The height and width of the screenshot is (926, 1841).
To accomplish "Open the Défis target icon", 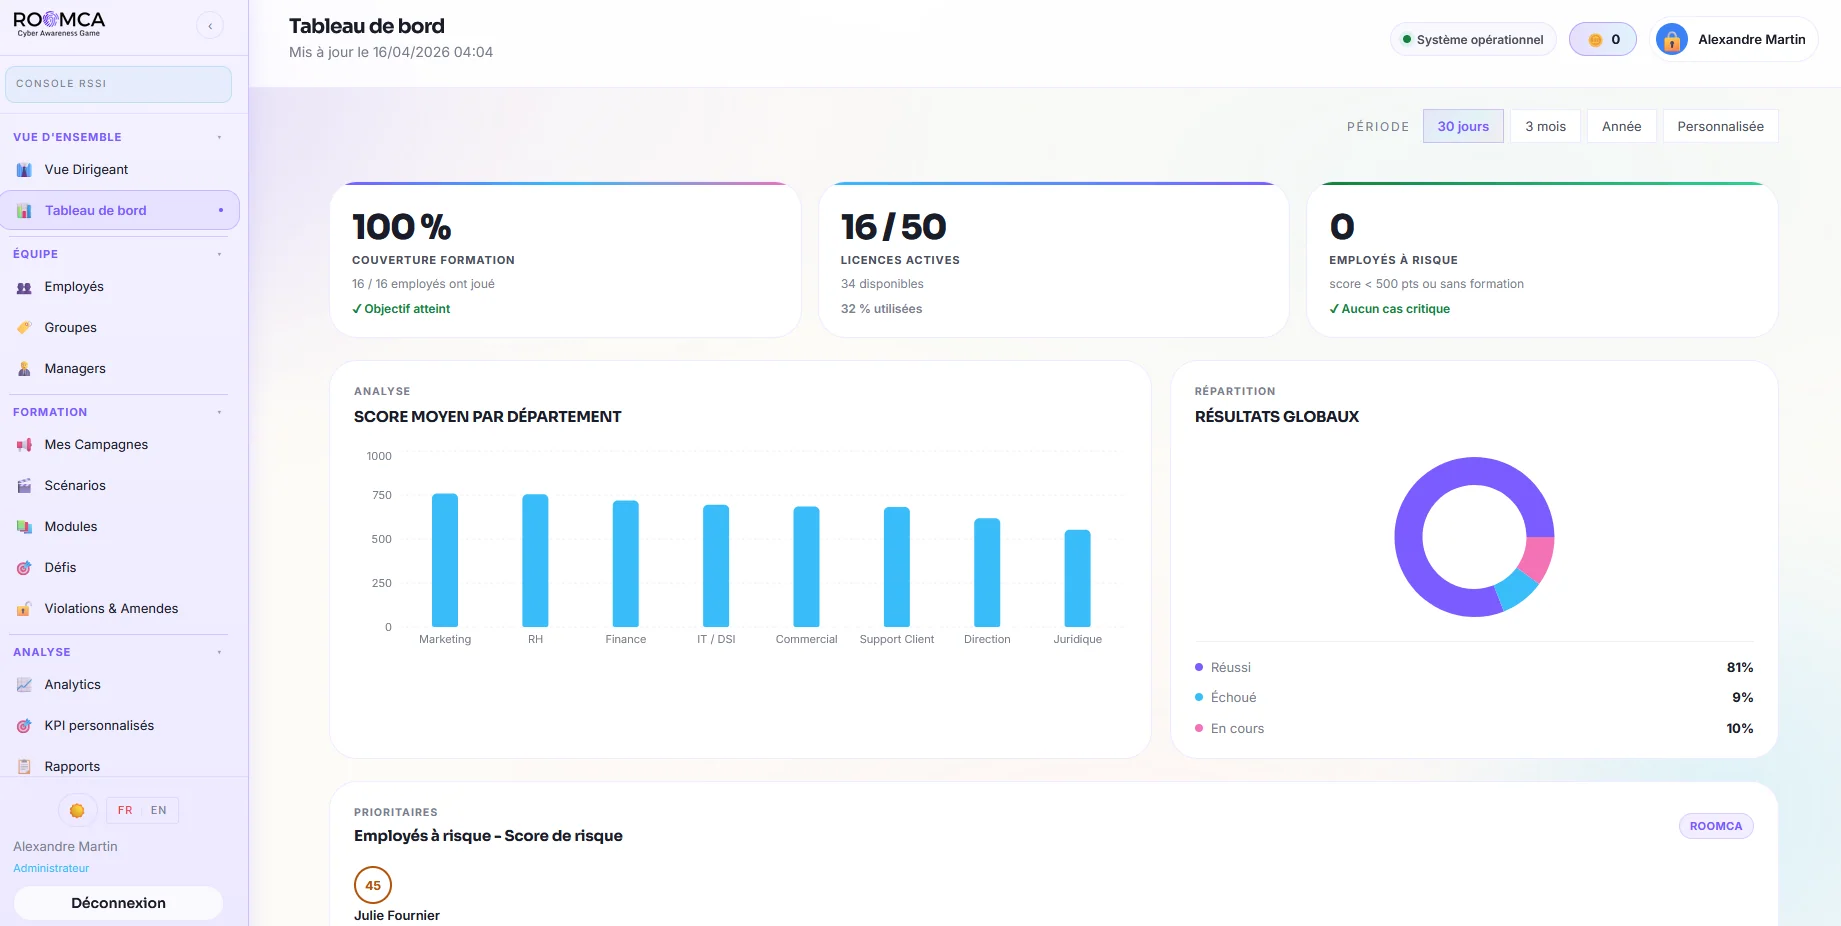I will pos(24,568).
